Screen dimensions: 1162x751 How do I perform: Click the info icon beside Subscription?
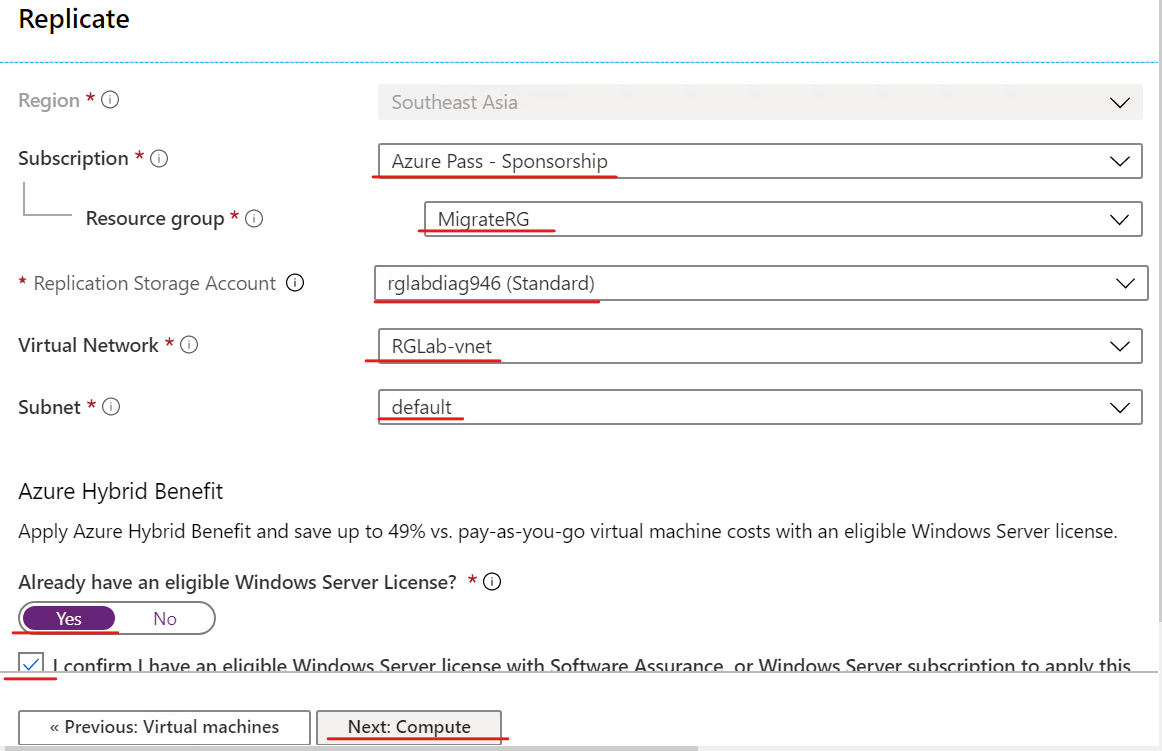159,159
